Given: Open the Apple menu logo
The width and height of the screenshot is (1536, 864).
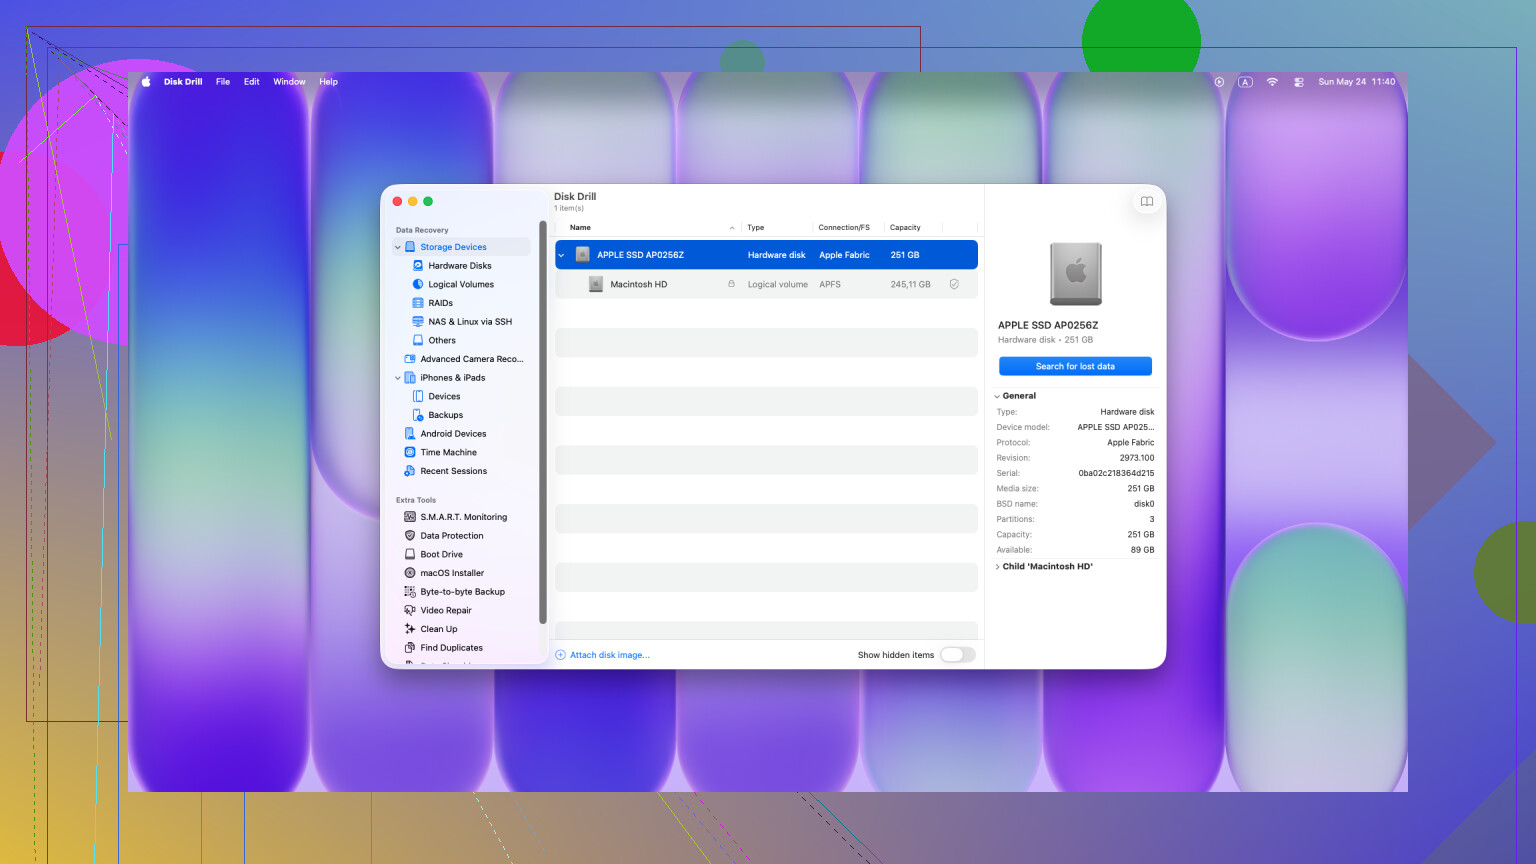Looking at the screenshot, I should click(146, 82).
